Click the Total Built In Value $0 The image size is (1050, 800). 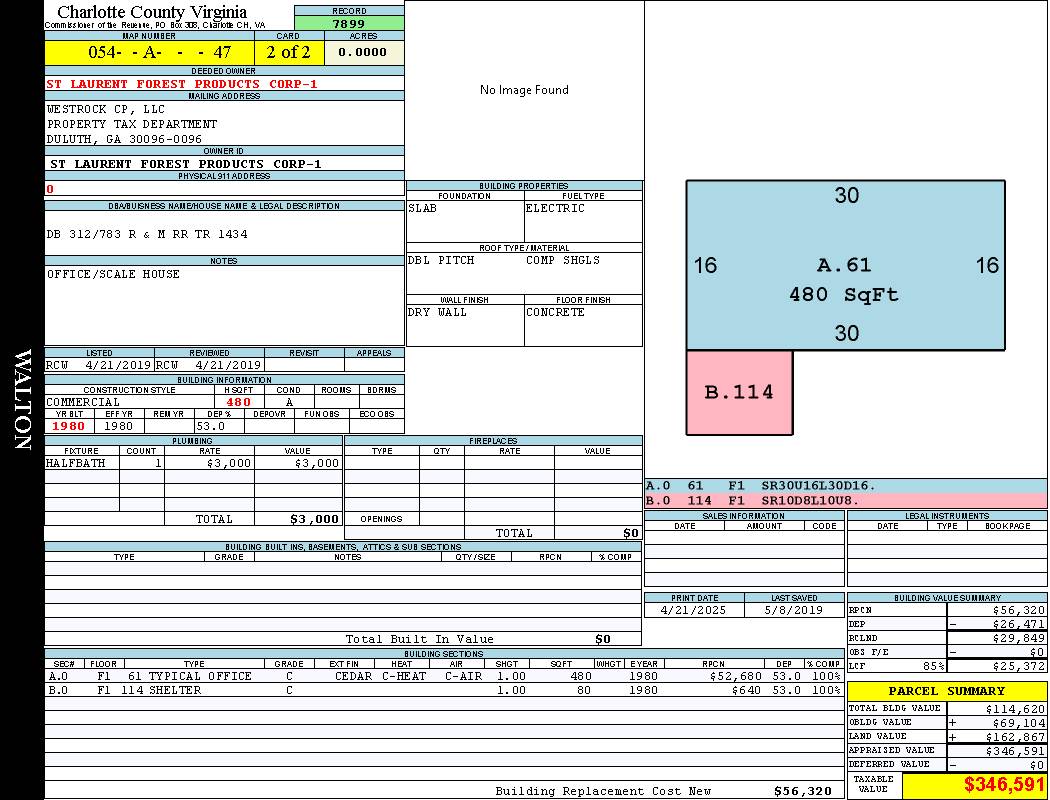(x=603, y=639)
